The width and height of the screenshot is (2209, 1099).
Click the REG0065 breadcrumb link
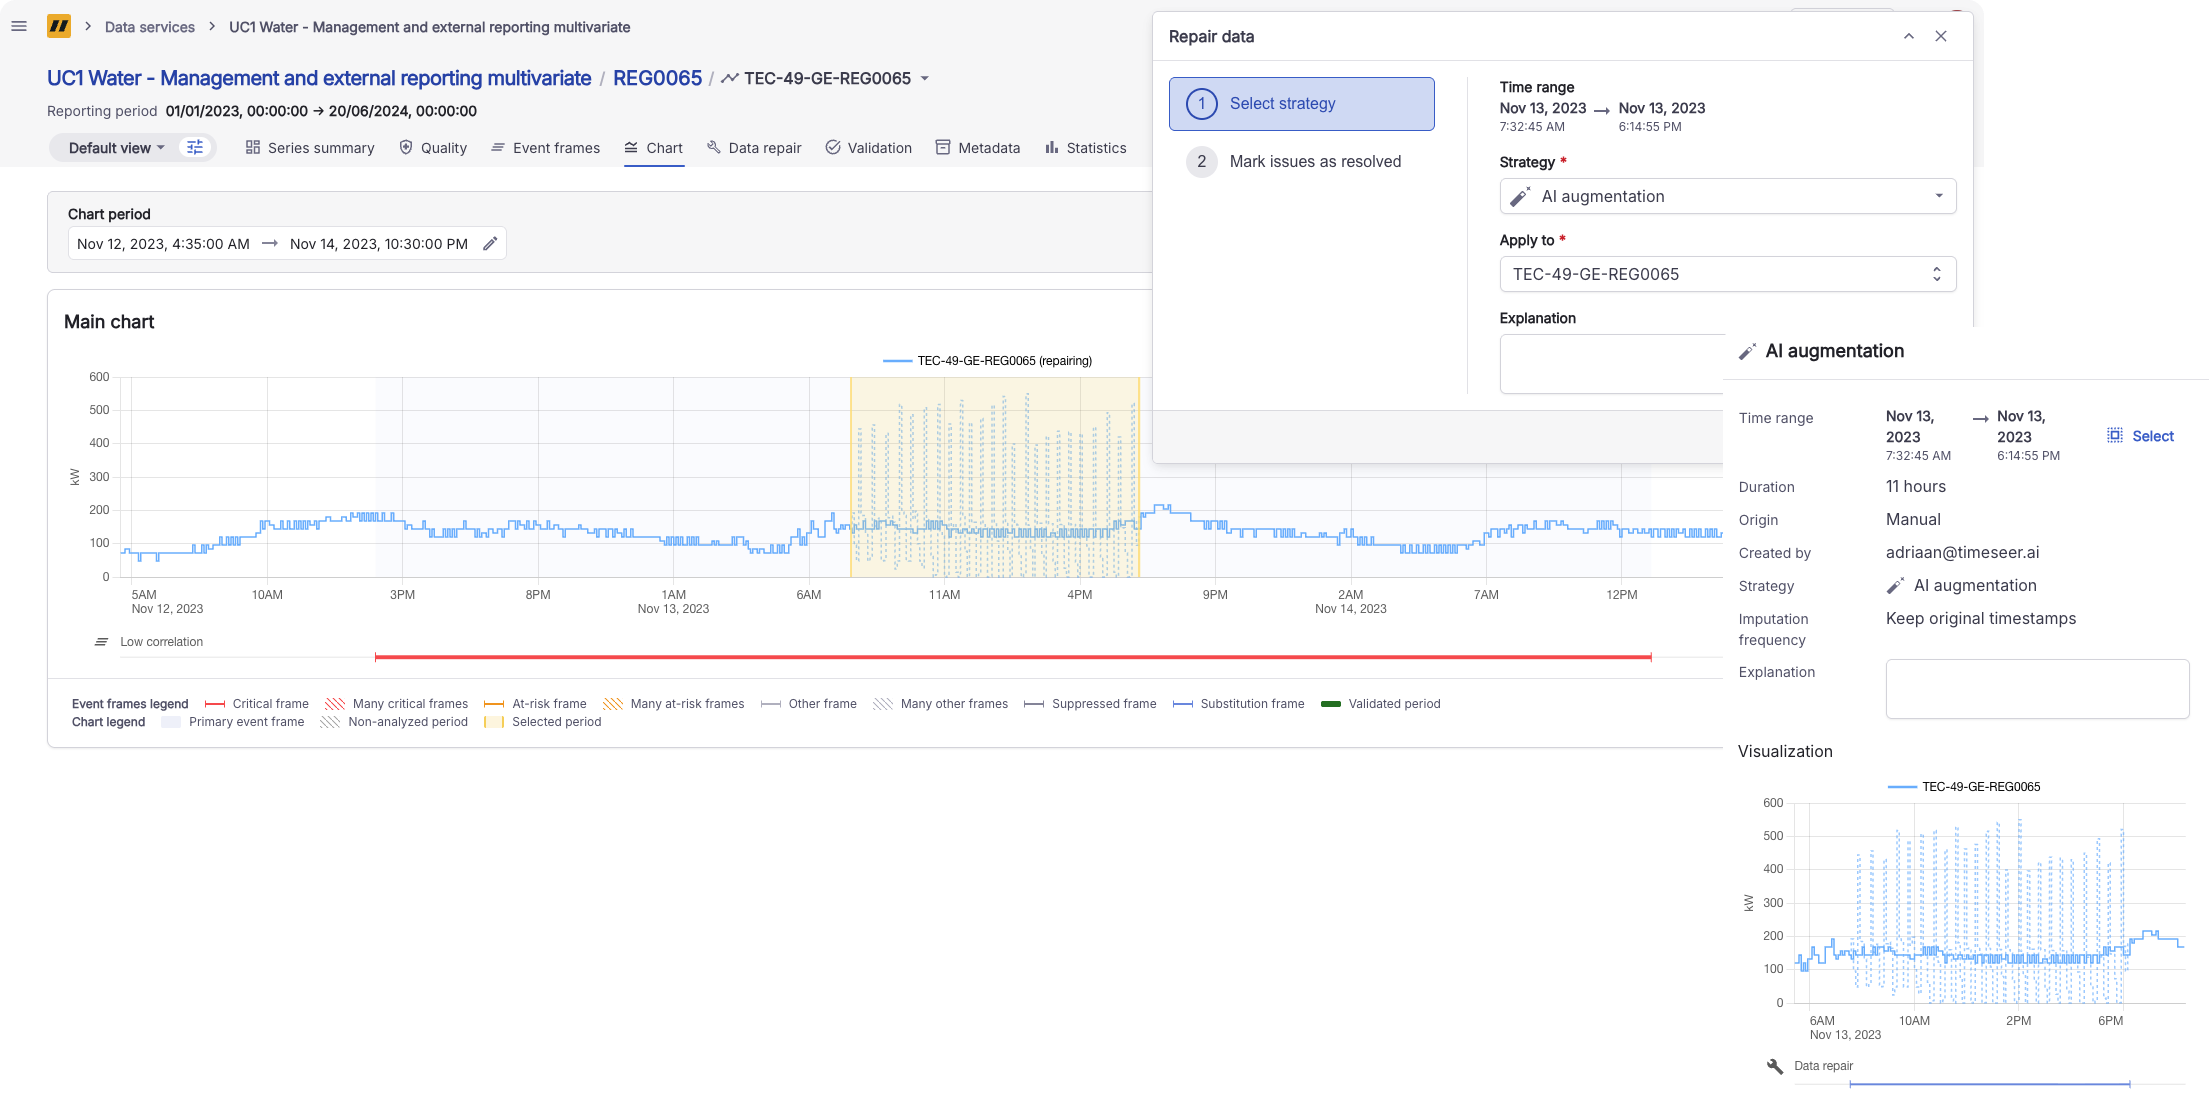[x=657, y=78]
